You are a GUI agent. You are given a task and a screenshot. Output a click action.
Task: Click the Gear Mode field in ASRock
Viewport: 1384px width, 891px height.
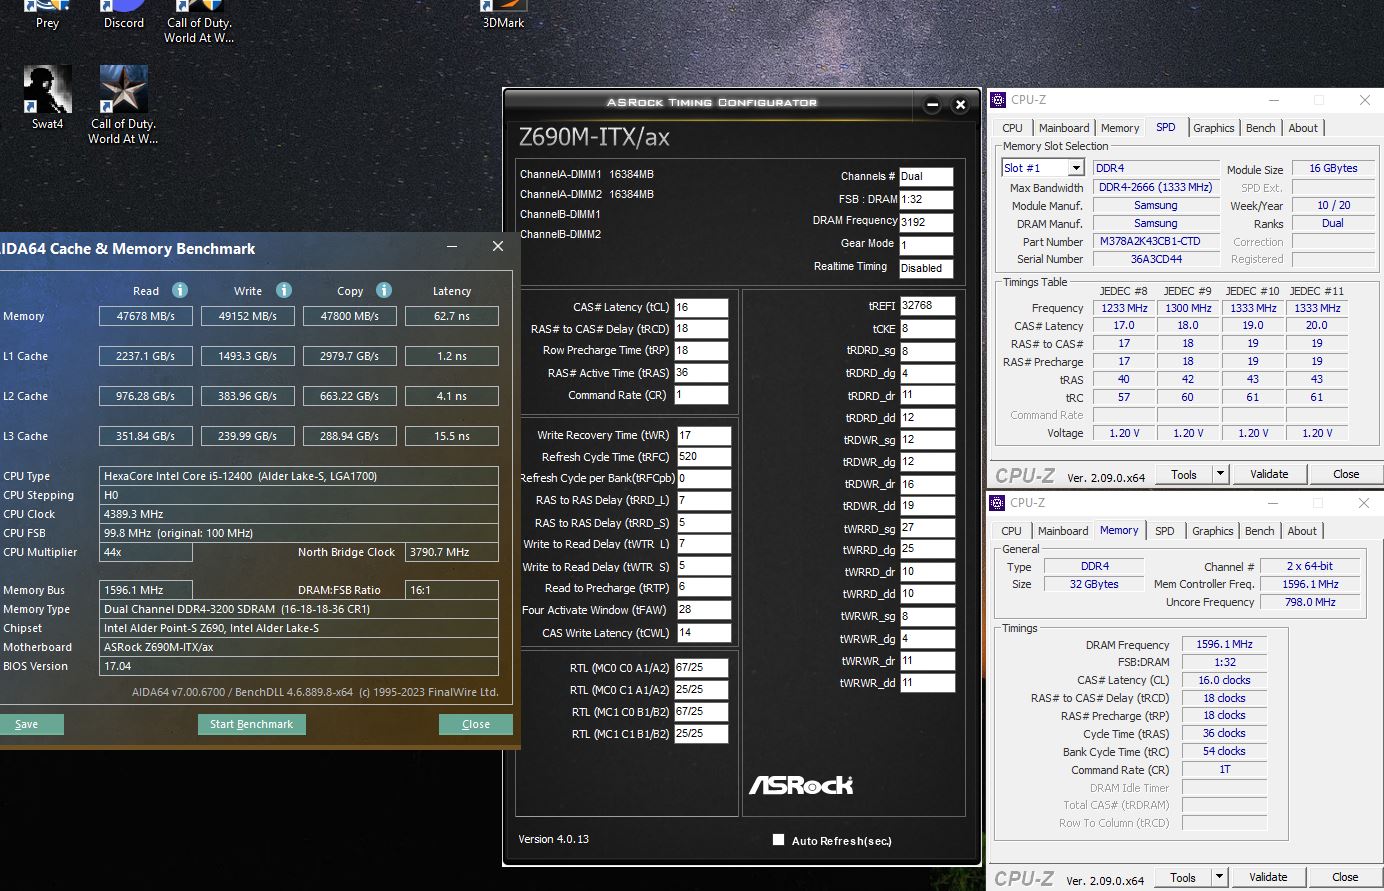pos(926,244)
